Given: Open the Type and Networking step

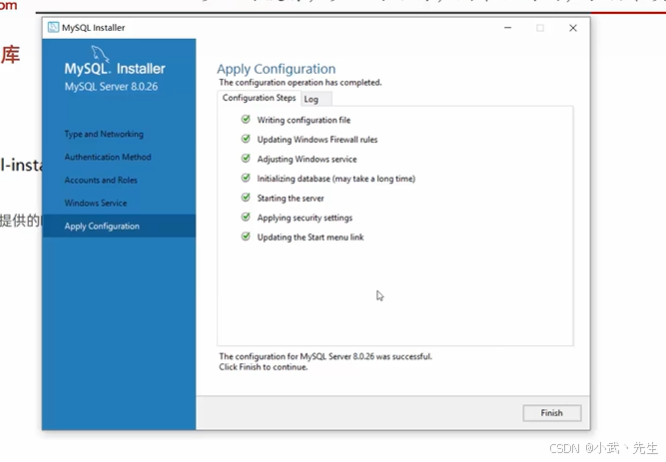Looking at the screenshot, I should point(104,134).
